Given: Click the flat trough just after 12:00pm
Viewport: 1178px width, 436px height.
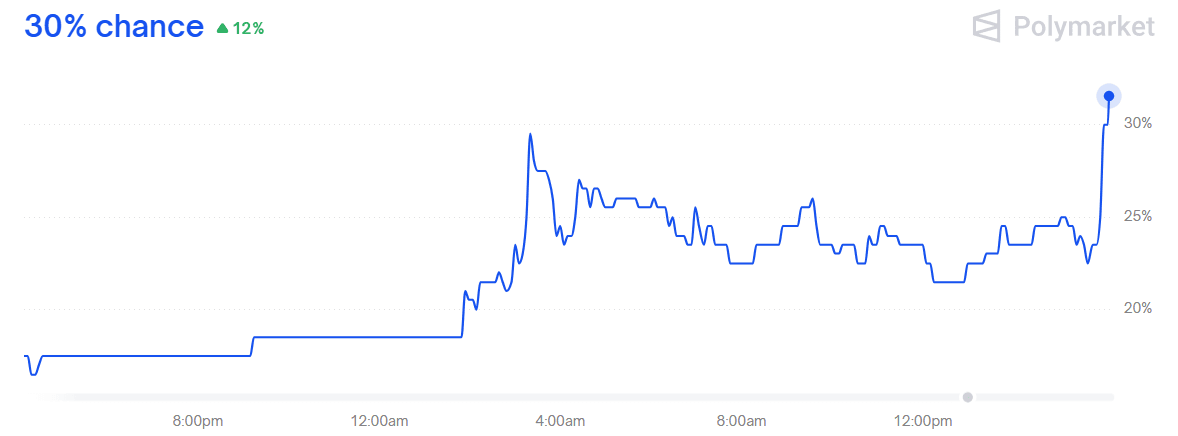Looking at the screenshot, I should [x=949, y=282].
